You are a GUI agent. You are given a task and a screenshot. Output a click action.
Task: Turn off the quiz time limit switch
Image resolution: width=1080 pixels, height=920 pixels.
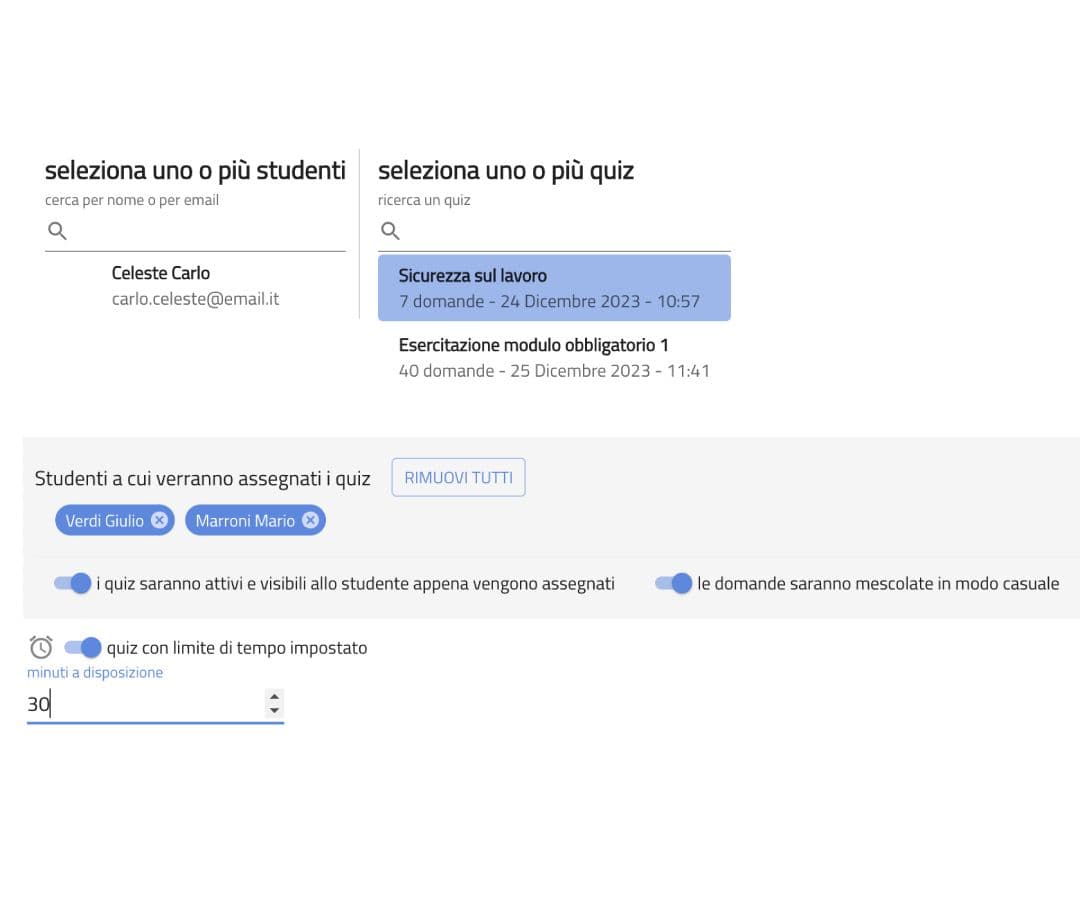click(83, 647)
